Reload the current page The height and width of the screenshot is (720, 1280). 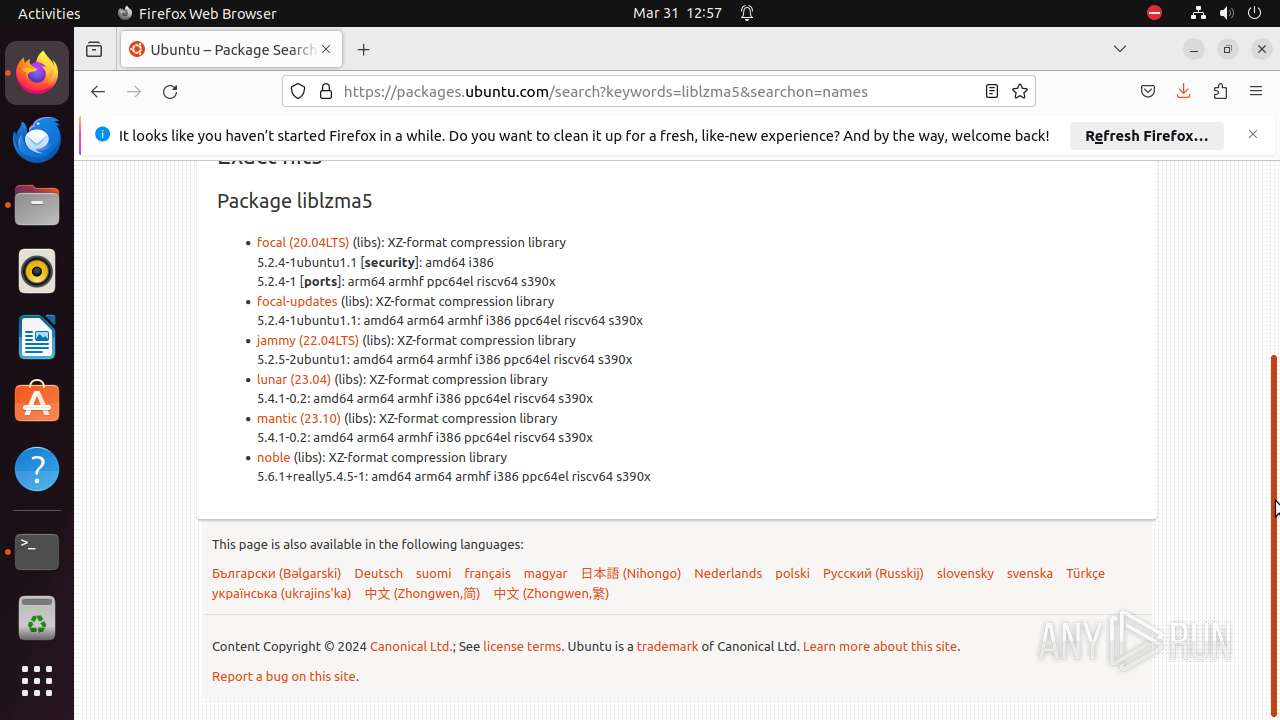tap(170, 91)
